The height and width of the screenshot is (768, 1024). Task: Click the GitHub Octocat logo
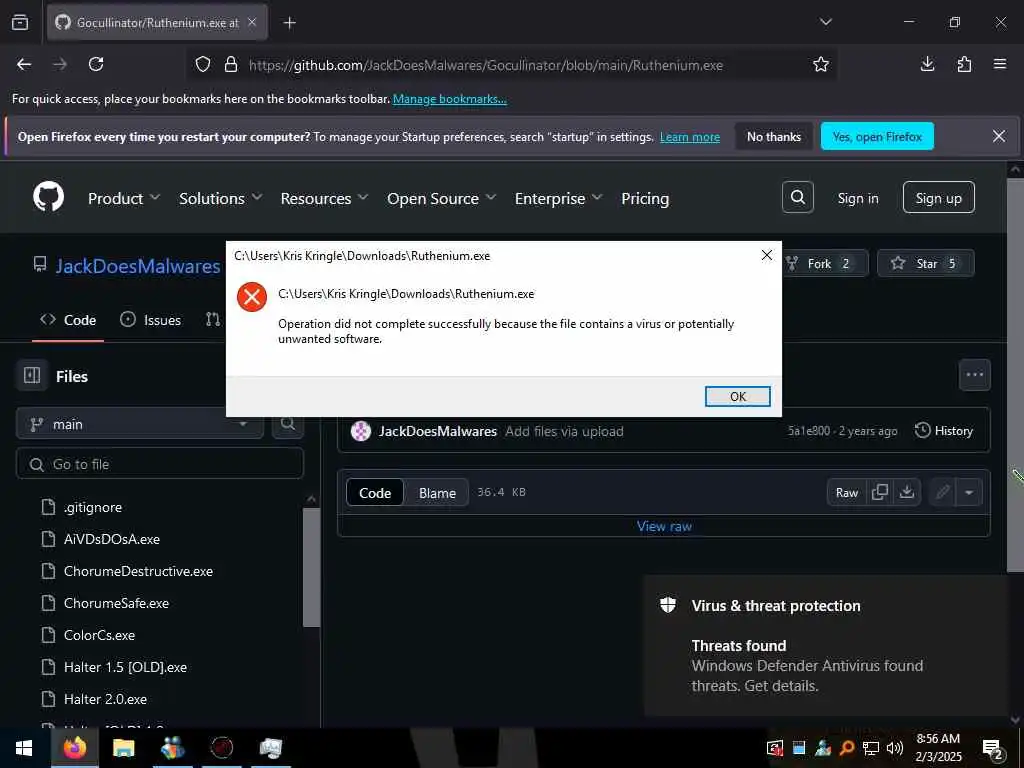coord(49,197)
